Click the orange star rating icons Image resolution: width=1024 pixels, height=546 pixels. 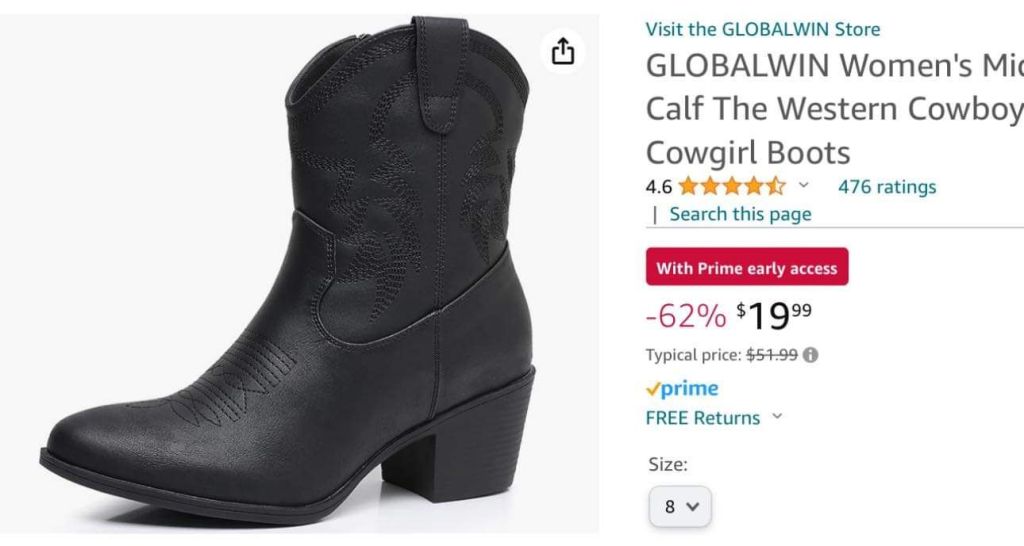(731, 186)
